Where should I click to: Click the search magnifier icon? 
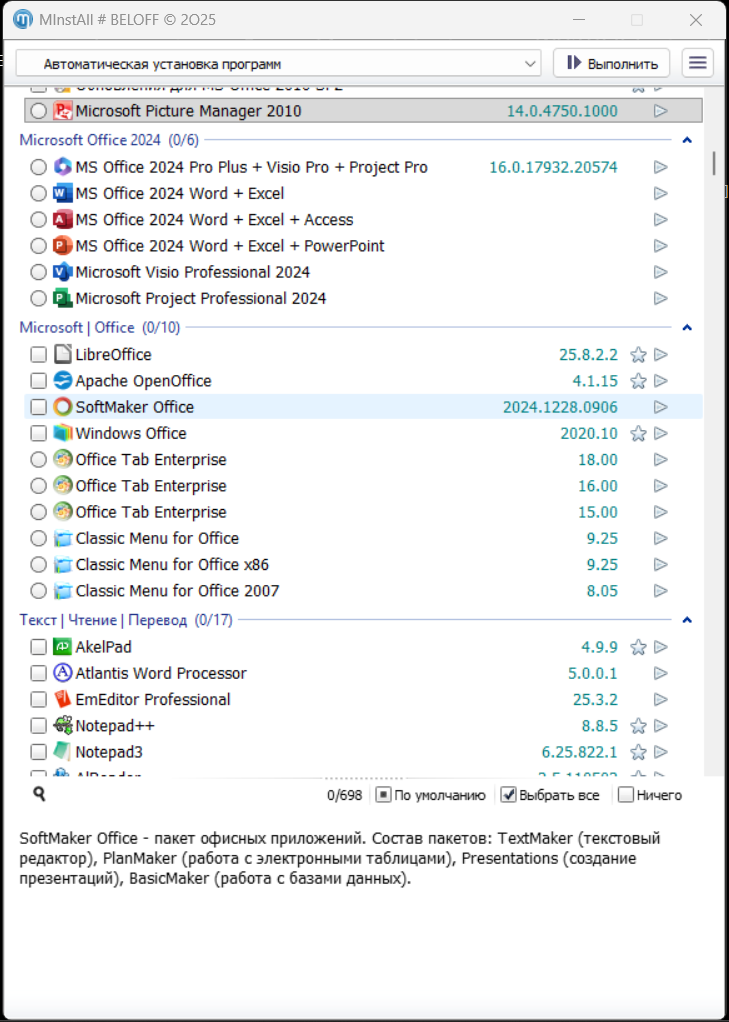(39, 794)
